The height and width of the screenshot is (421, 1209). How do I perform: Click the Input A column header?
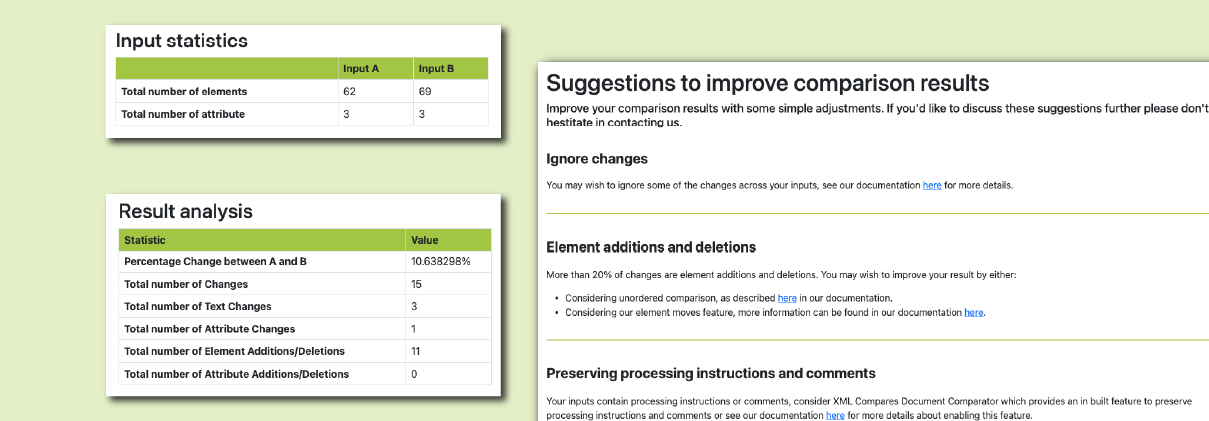click(360, 69)
